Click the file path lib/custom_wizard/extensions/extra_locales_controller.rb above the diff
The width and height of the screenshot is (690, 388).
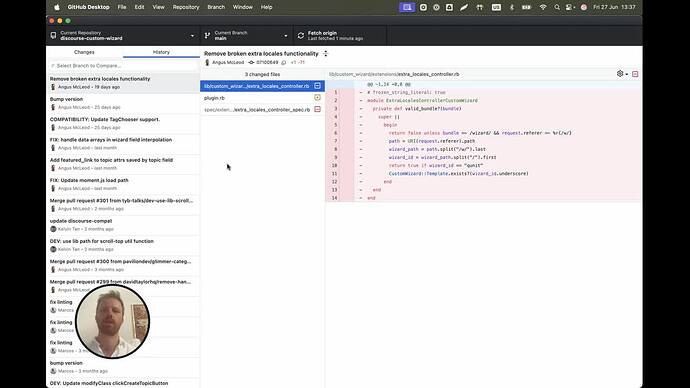(394, 74)
